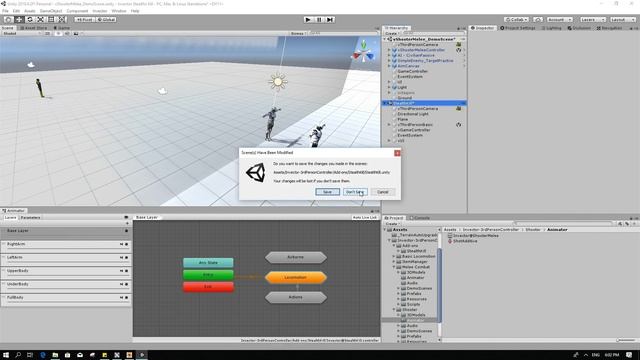
Task: Toggle scene audio button
Action: [x=67, y=33]
